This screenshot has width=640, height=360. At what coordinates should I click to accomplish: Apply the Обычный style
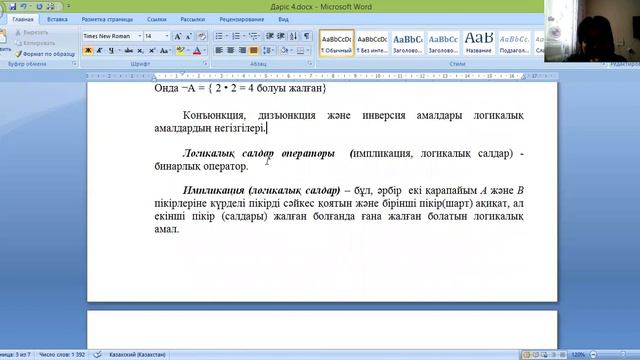(337, 43)
